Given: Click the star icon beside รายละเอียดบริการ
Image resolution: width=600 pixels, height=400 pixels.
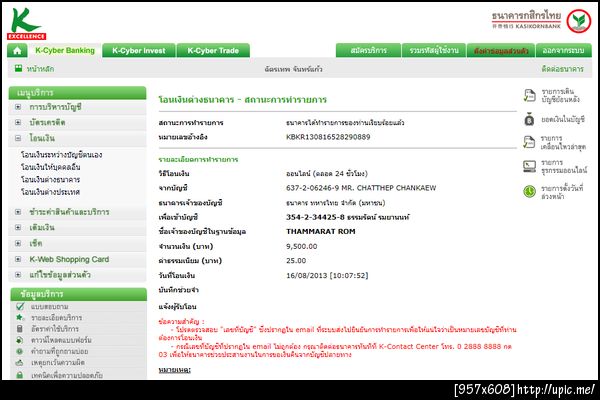Looking at the screenshot, I should click(20, 317).
